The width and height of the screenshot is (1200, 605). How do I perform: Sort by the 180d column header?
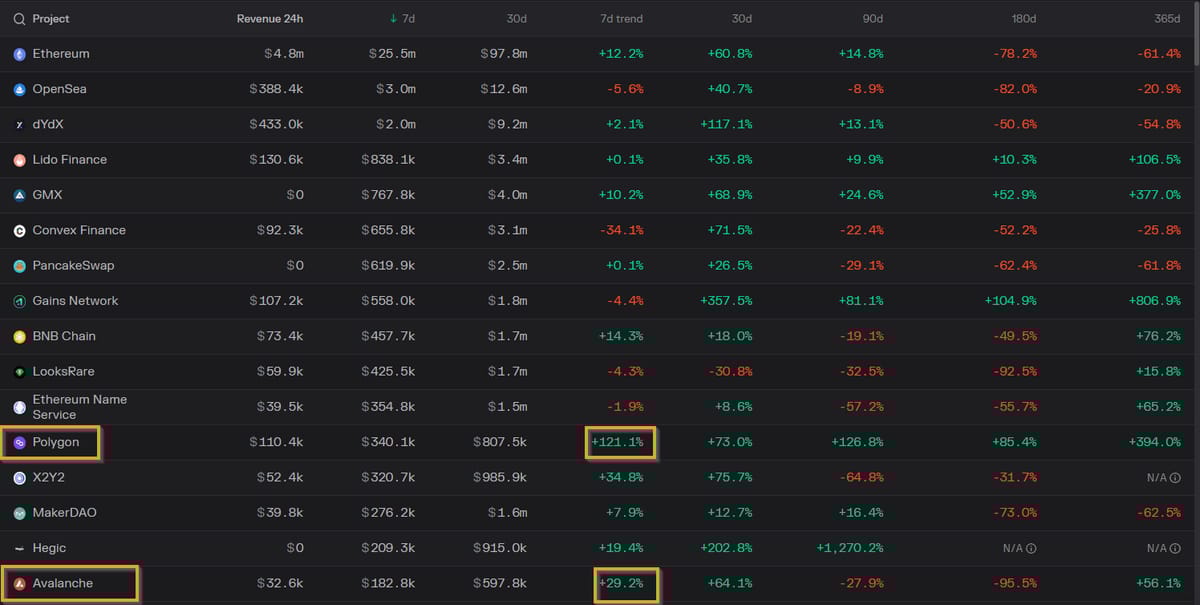[1022, 19]
